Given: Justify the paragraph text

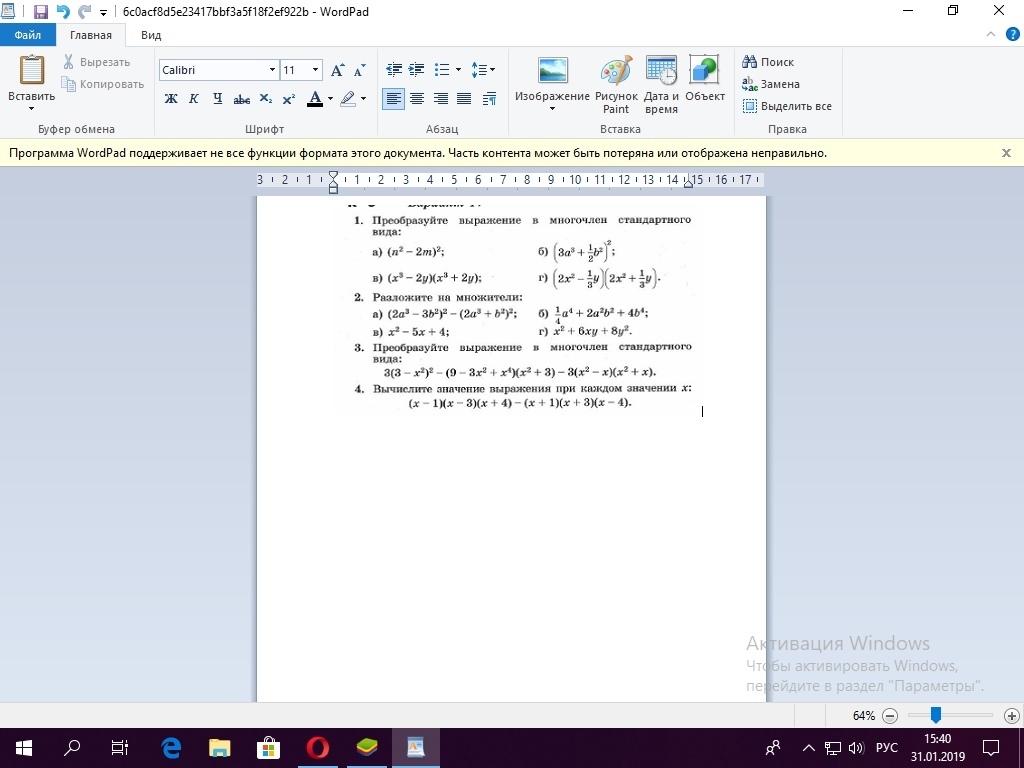Looking at the screenshot, I should [464, 99].
